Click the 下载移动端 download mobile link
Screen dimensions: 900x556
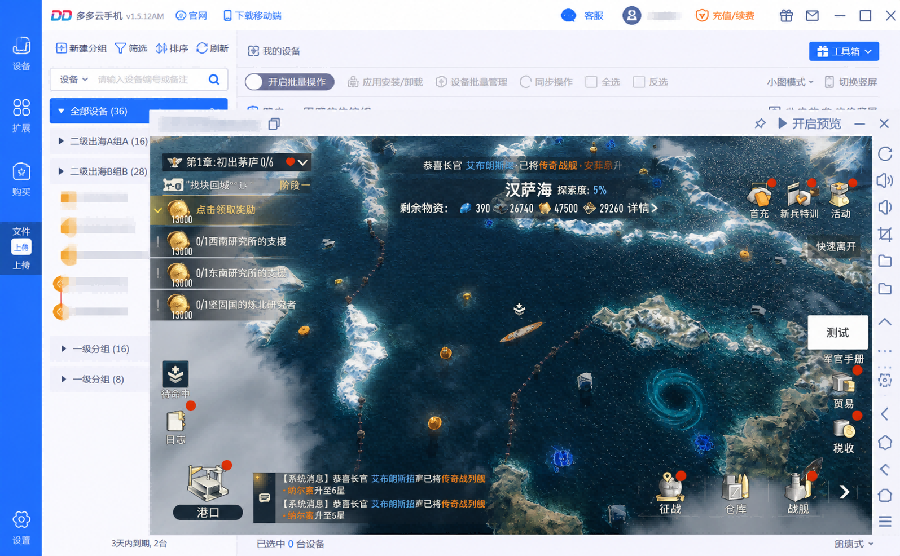click(x=252, y=15)
